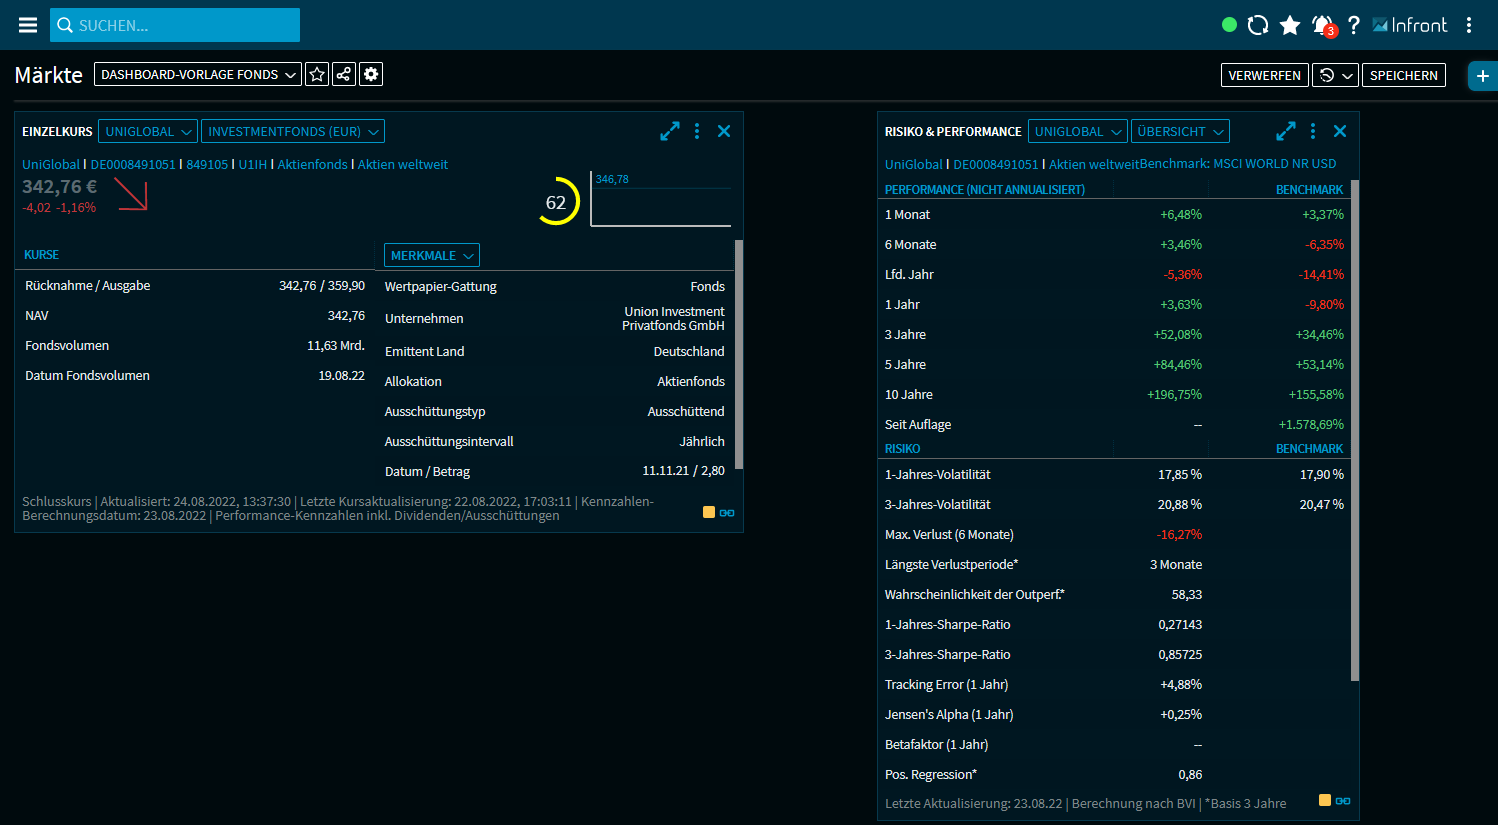Open the INVESTMENTFONDS (EUR) selector
Viewport: 1498px width, 825px height.
tap(293, 131)
